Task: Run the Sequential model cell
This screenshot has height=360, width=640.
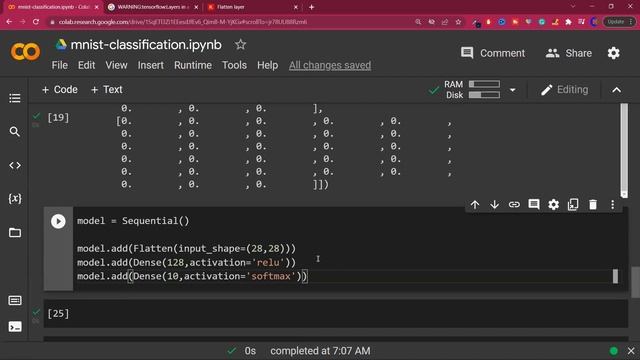Action: (x=58, y=221)
